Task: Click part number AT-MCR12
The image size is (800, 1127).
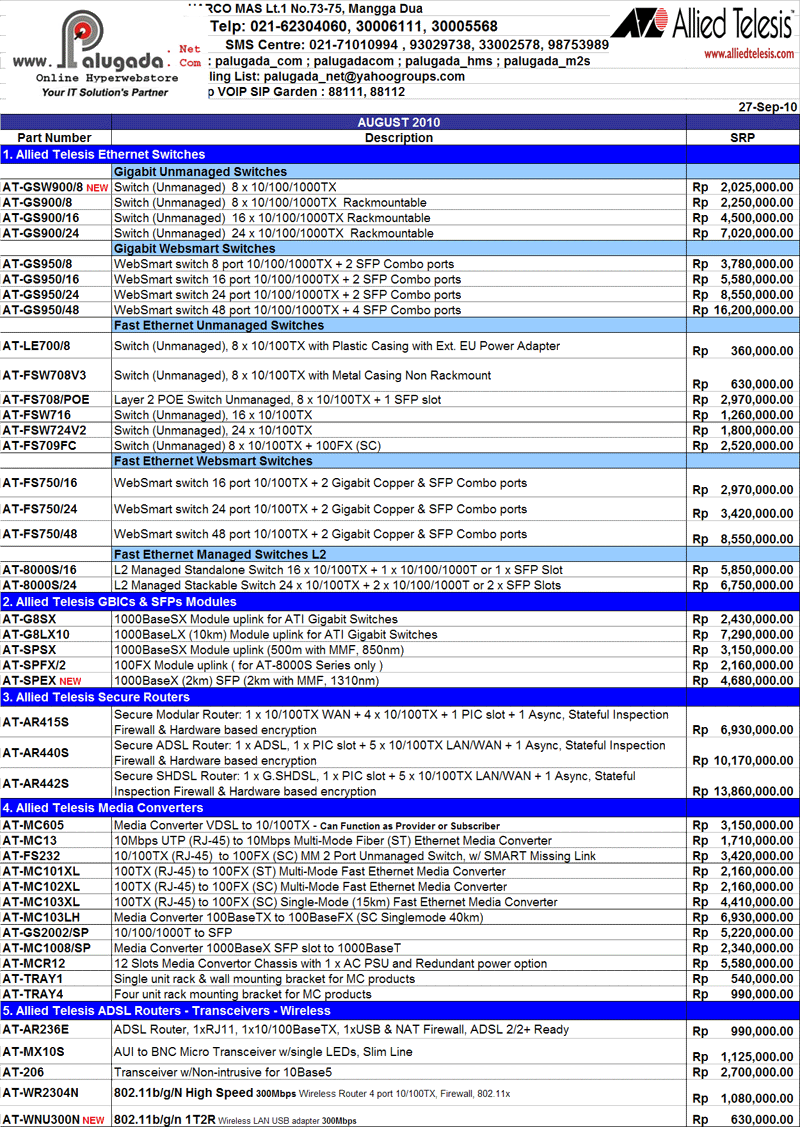Action: [34, 964]
